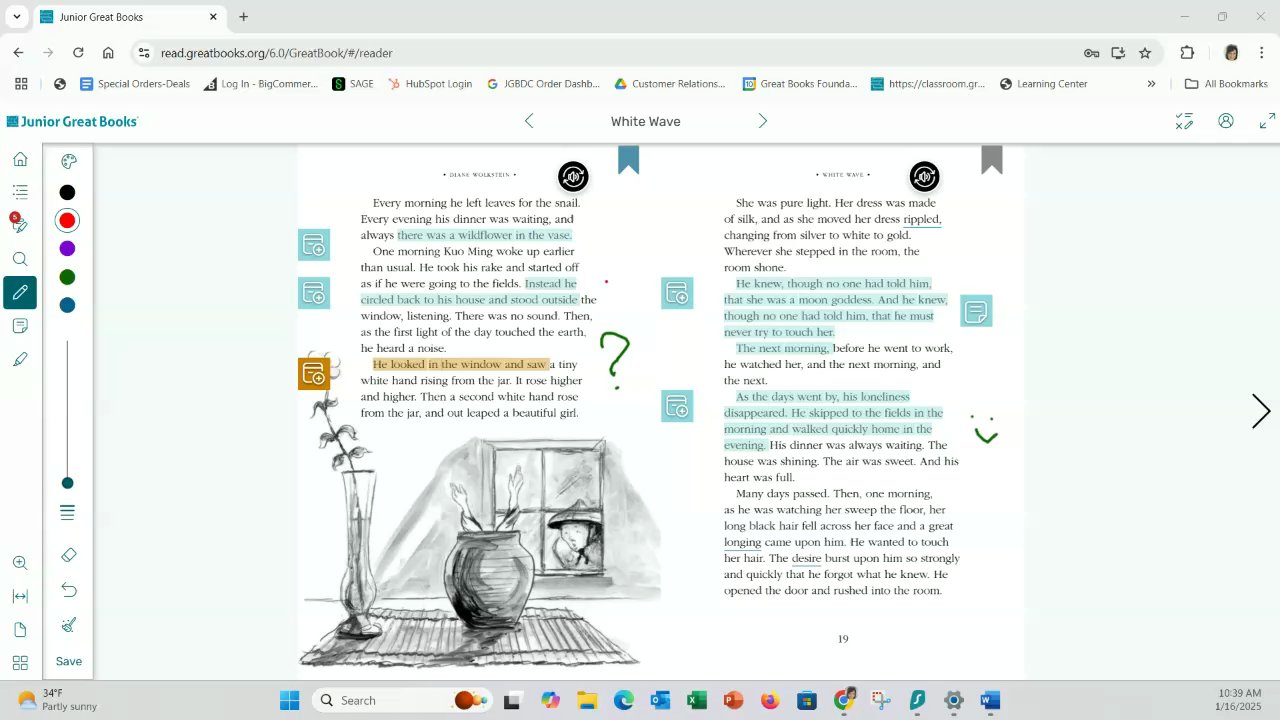Select the eraser tool

tap(69, 555)
